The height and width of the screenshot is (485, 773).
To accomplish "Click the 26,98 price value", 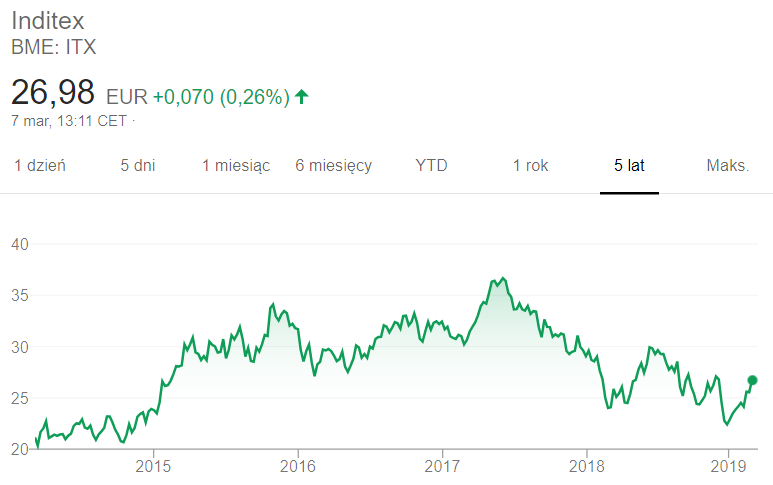I will 53,92.
